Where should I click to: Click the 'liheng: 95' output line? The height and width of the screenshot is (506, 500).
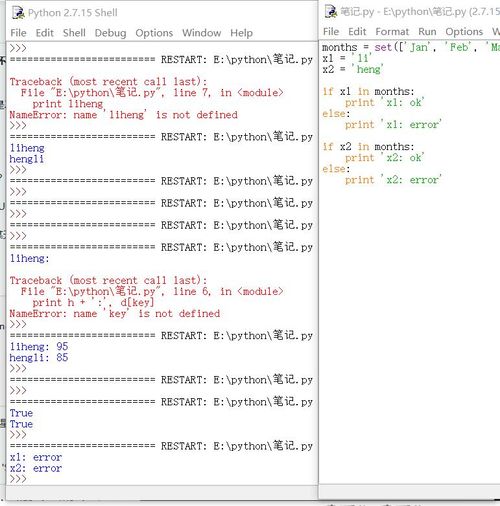tap(39, 347)
